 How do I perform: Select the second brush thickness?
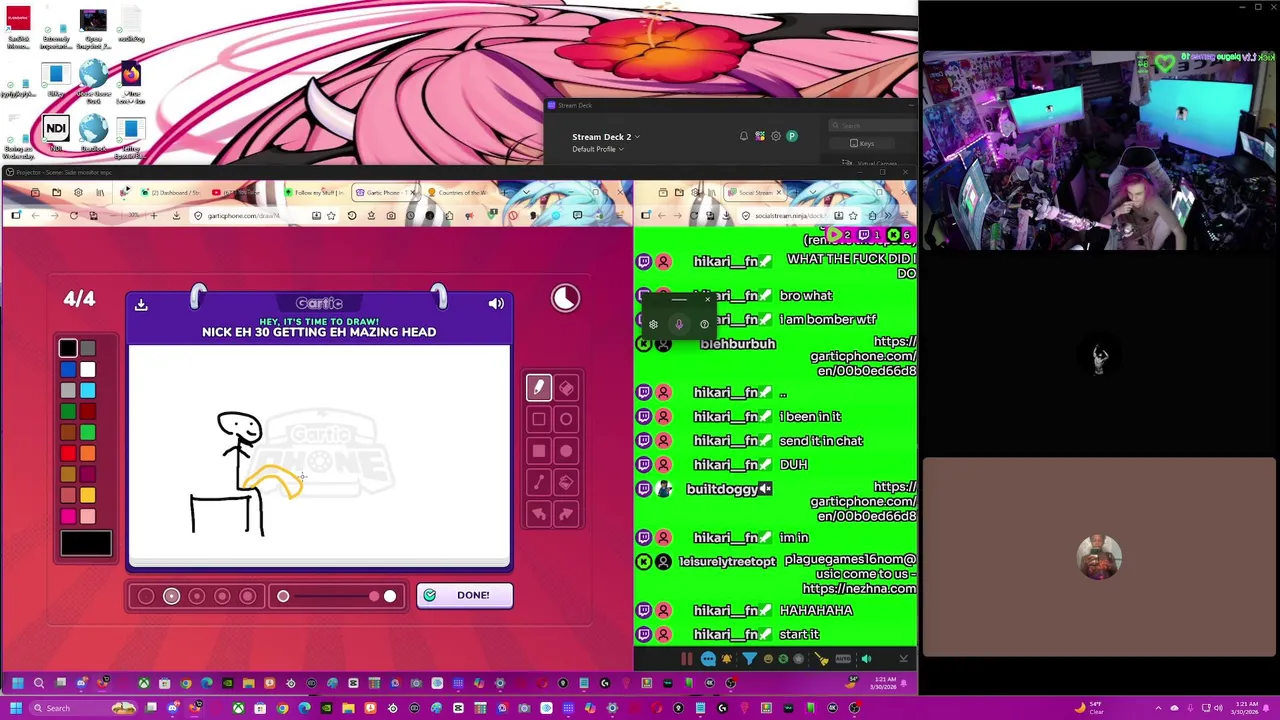171,597
